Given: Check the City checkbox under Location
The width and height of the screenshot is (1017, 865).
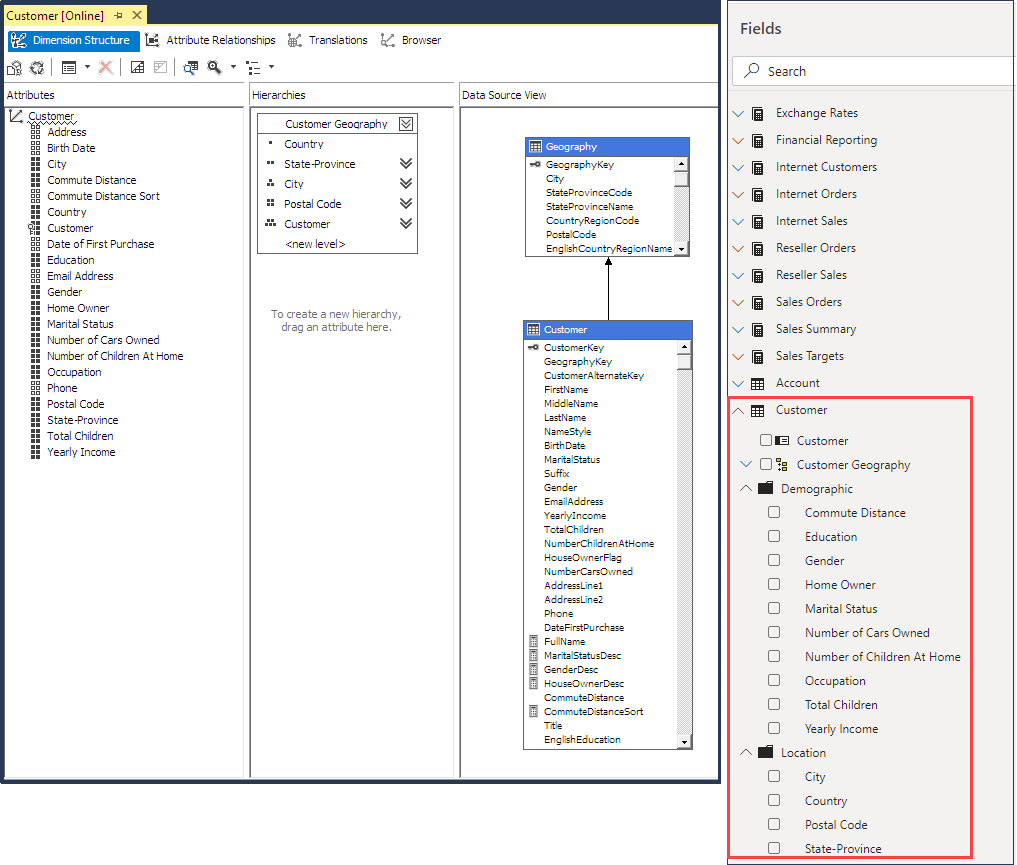Looking at the screenshot, I should point(774,776).
